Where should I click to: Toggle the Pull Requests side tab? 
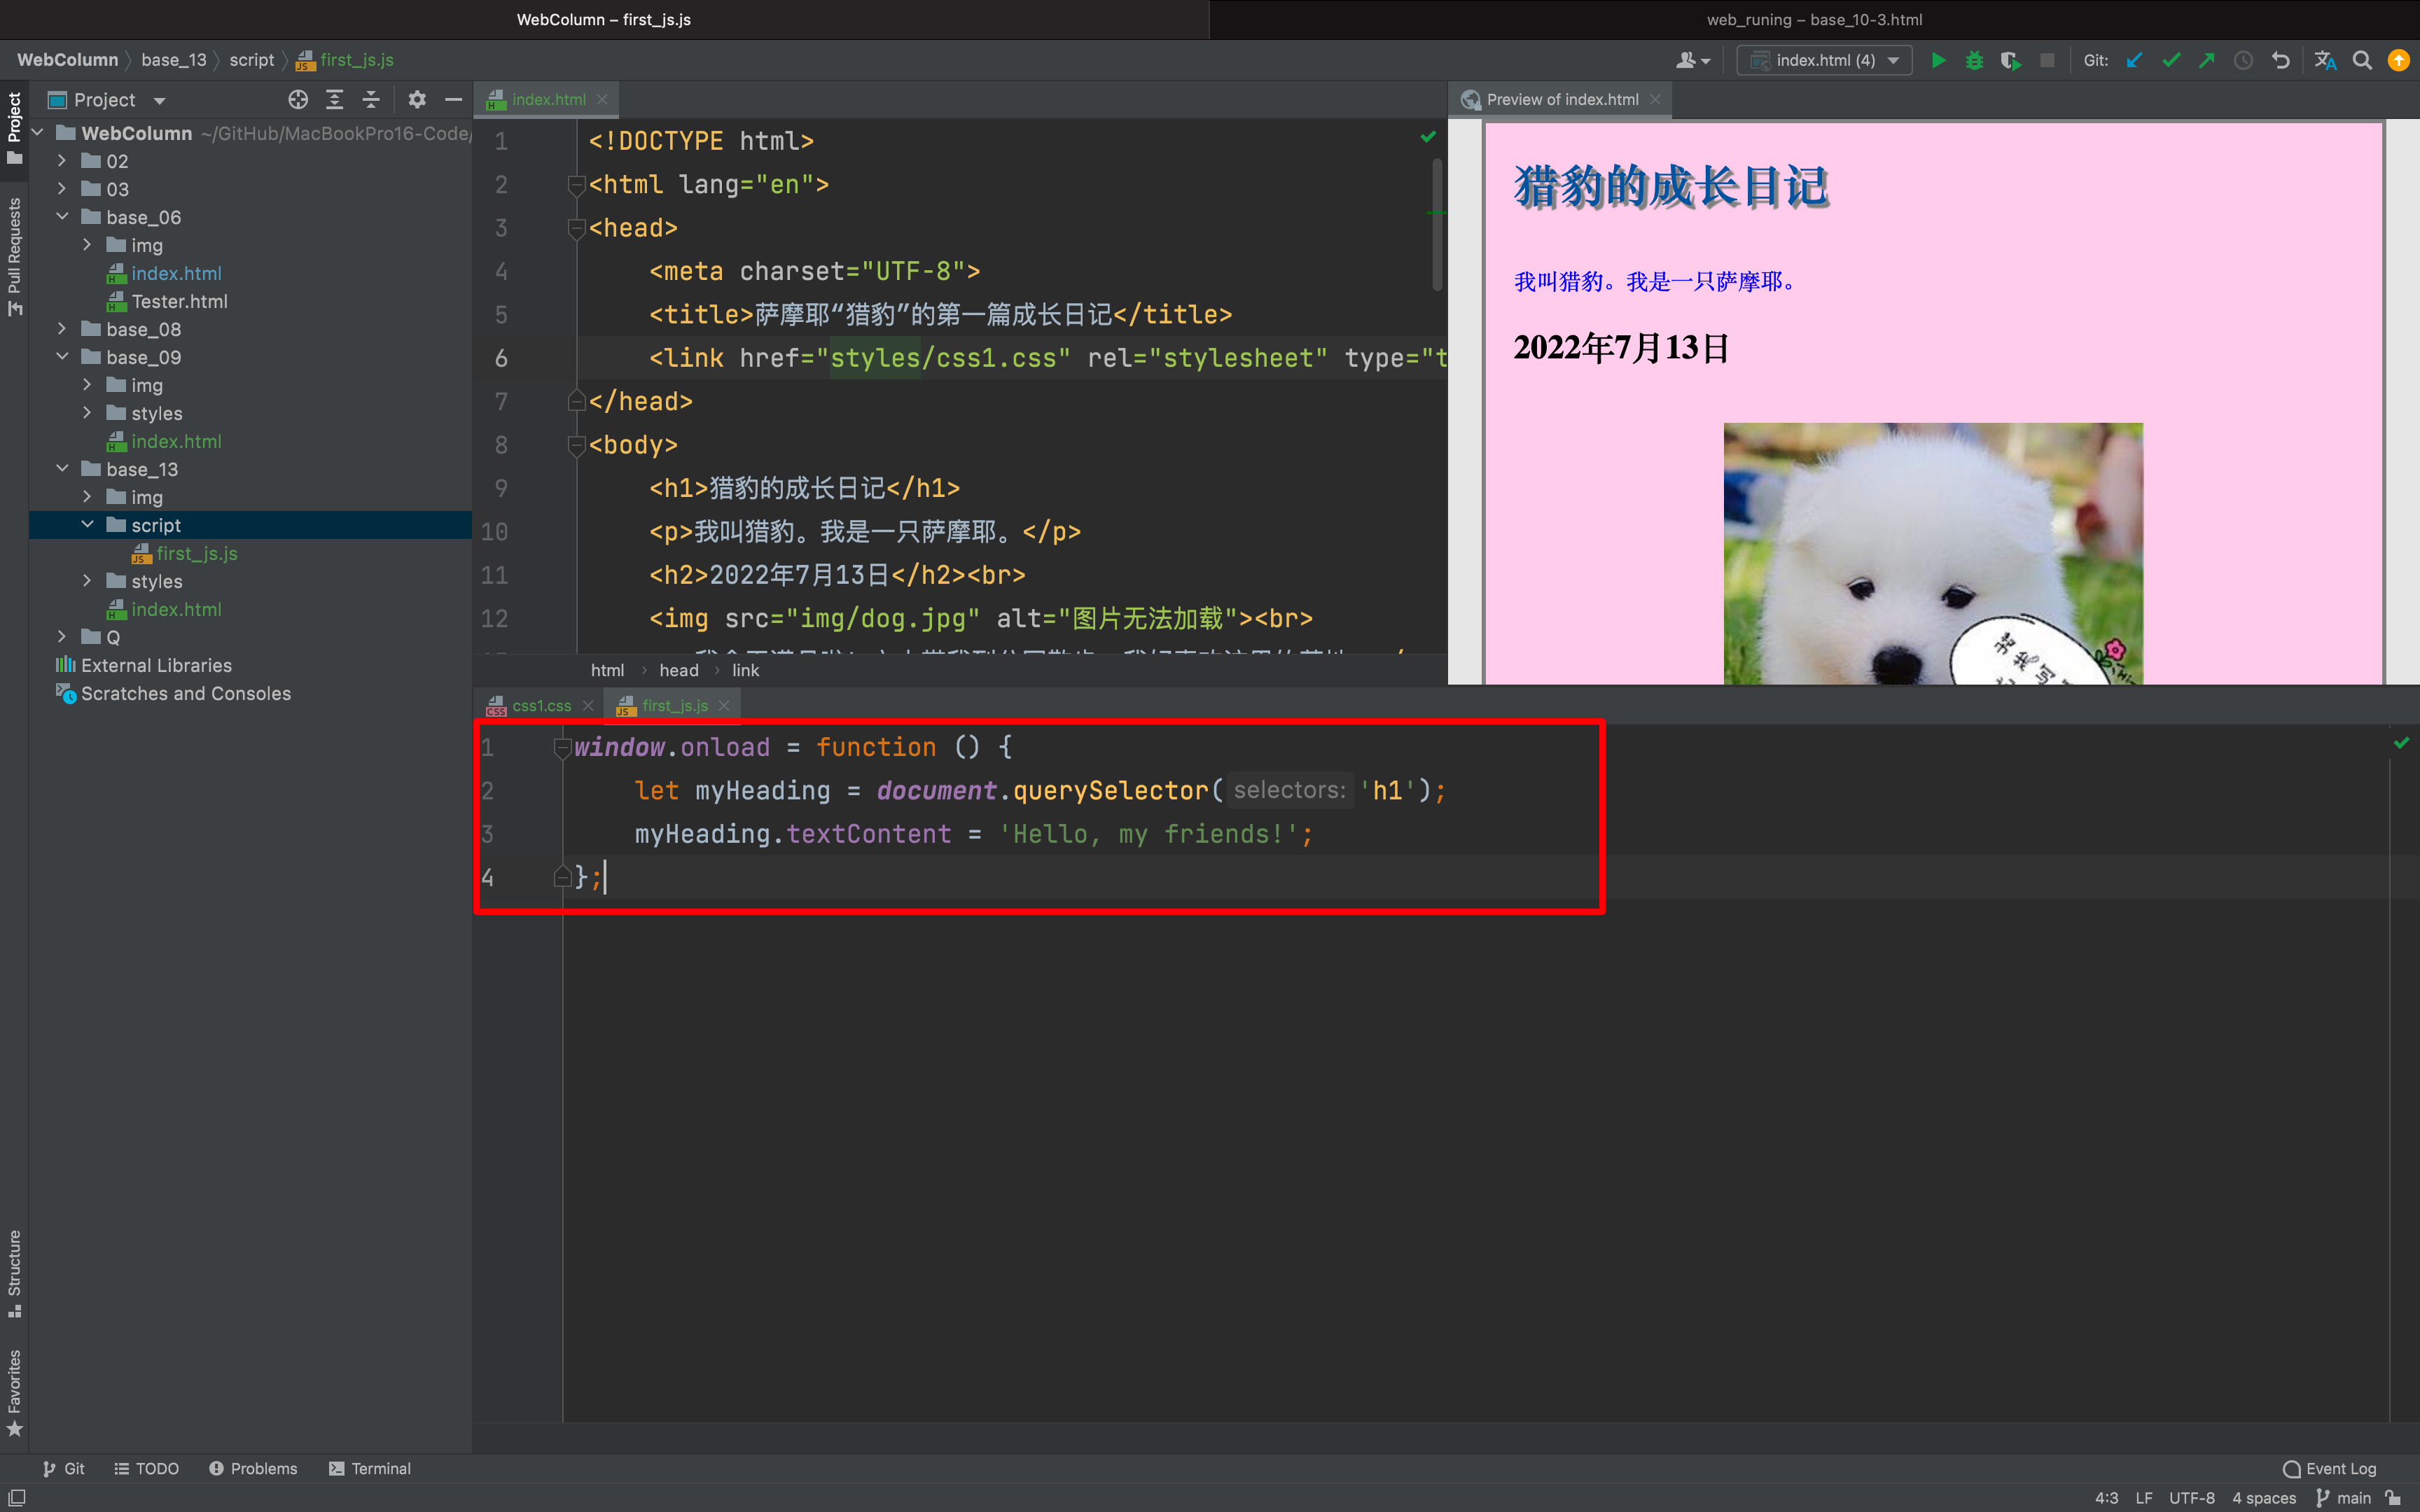(x=14, y=256)
